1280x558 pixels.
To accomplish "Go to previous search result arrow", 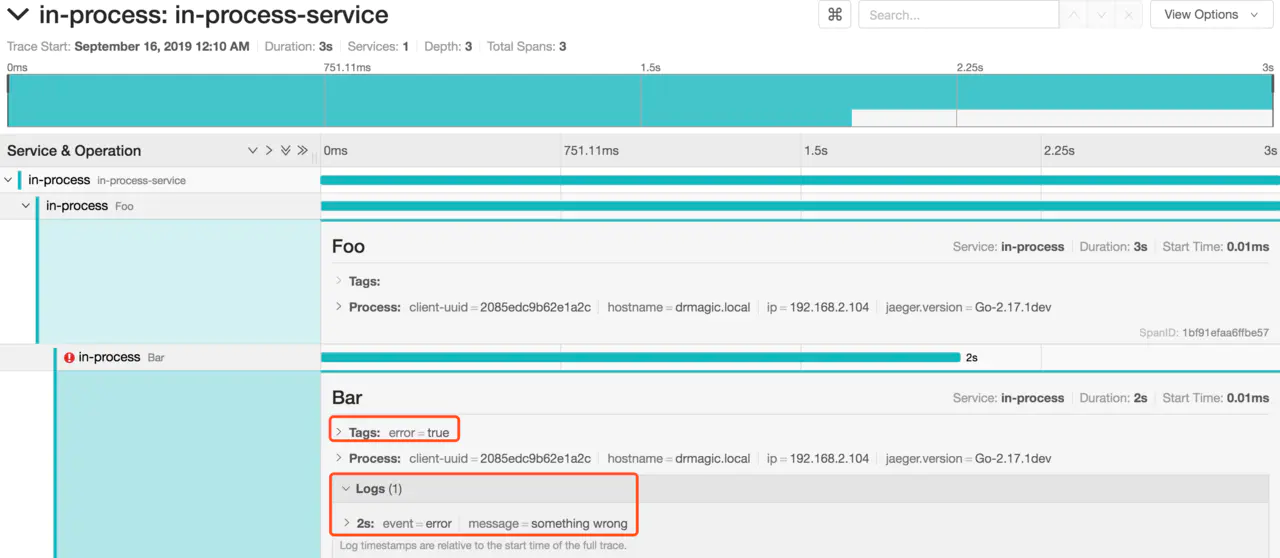I will 1074,15.
